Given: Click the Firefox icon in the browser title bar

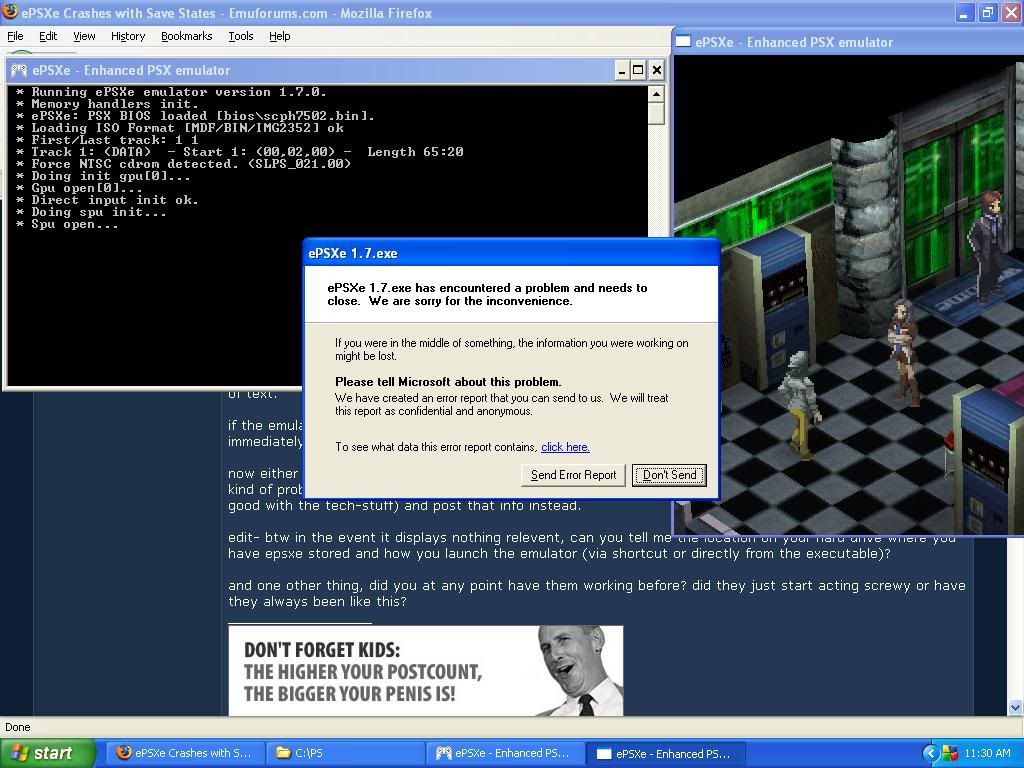Looking at the screenshot, I should coord(11,13).
